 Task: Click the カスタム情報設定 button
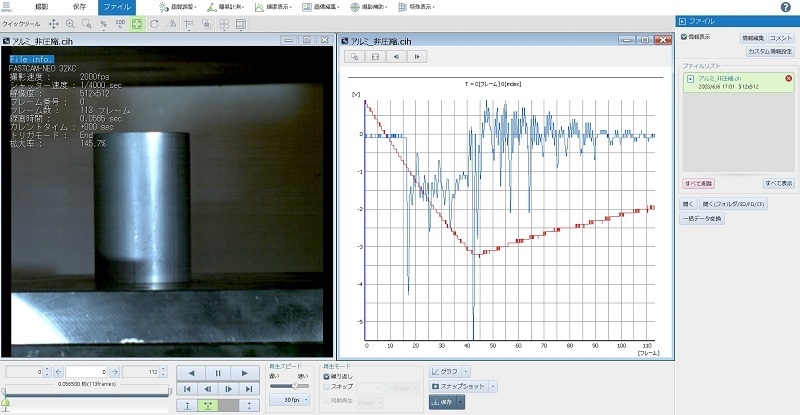772,50
